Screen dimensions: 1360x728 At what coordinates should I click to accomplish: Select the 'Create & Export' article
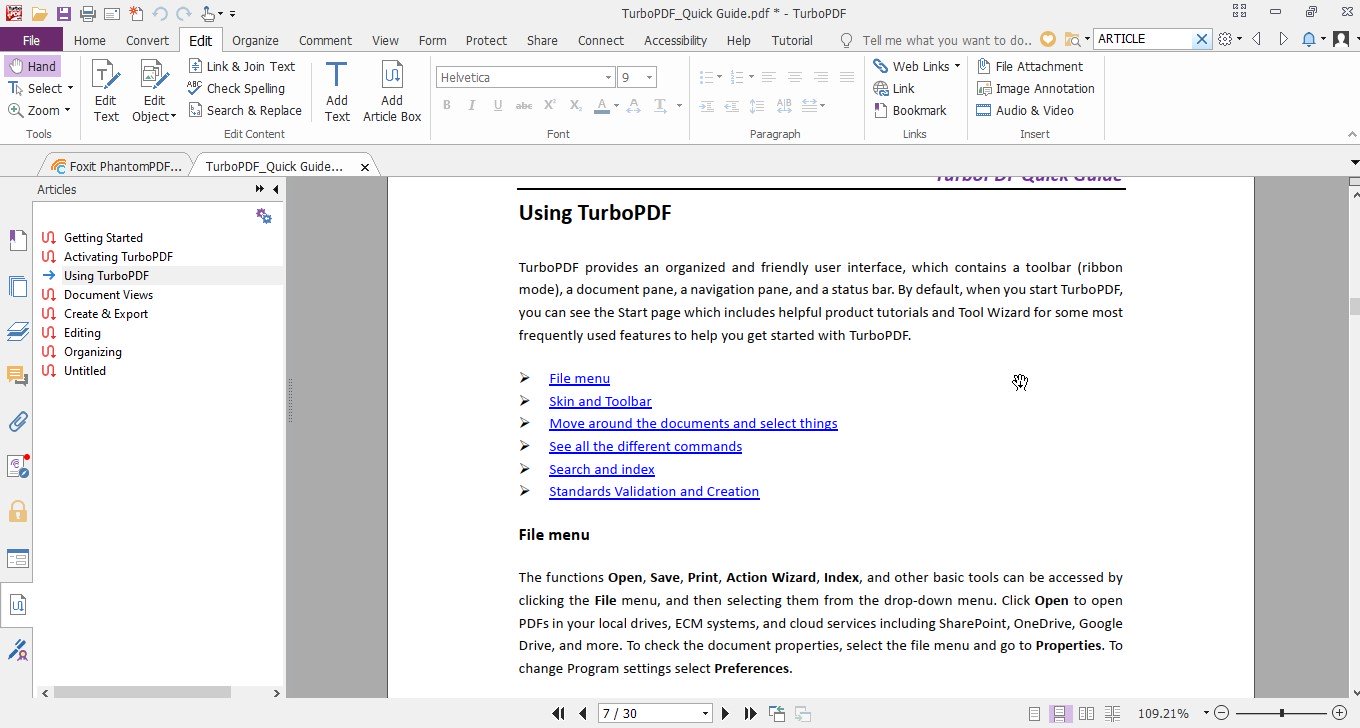click(x=106, y=314)
